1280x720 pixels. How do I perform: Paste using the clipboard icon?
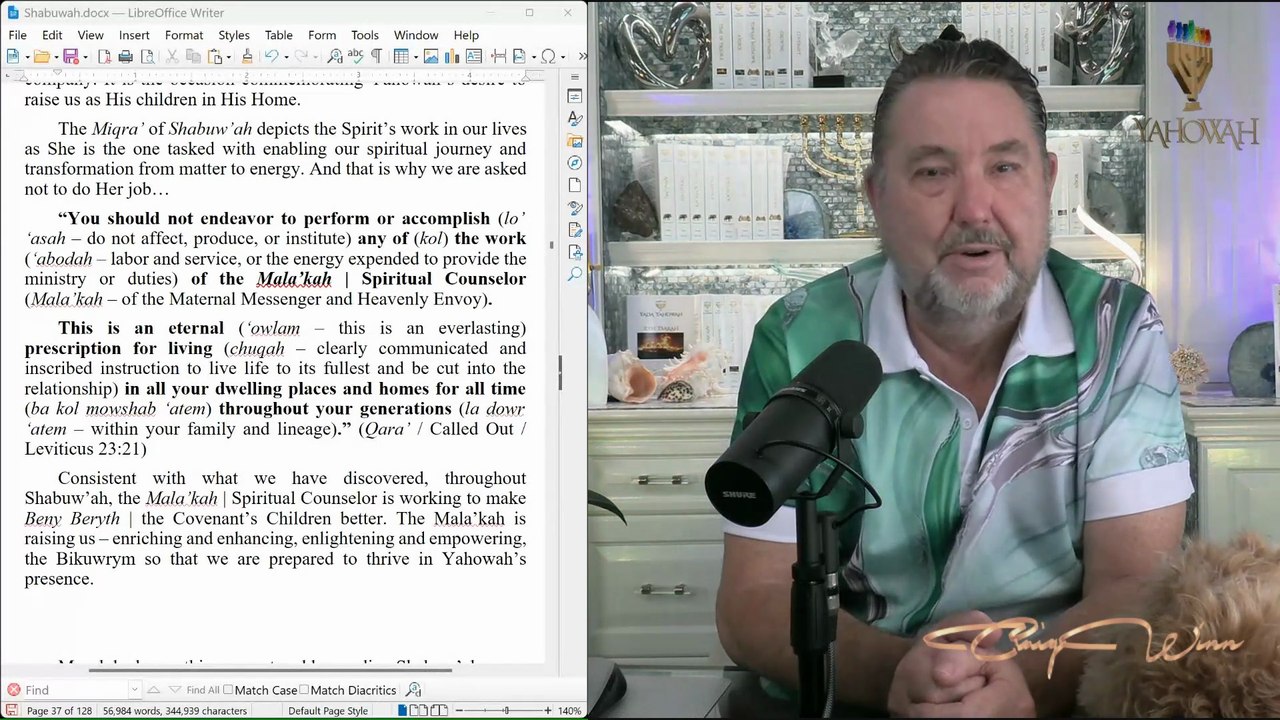click(x=214, y=56)
